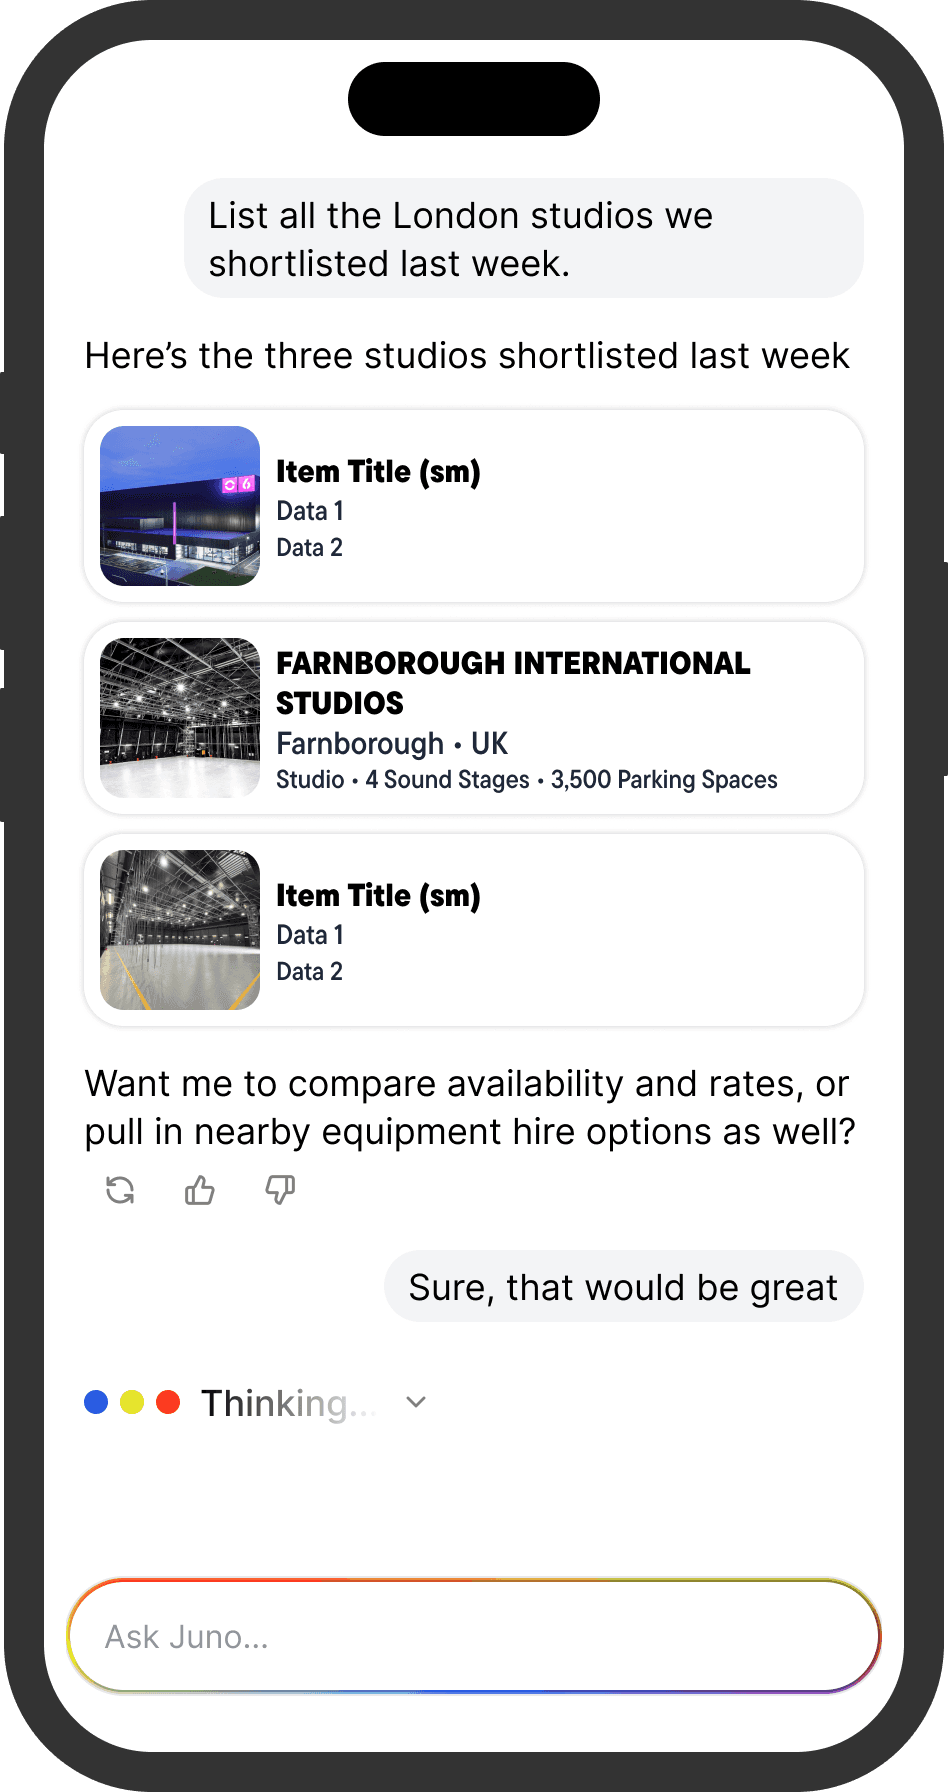Click the blue thinking indicator dot
This screenshot has height=1792, width=948.
pos(96,1402)
